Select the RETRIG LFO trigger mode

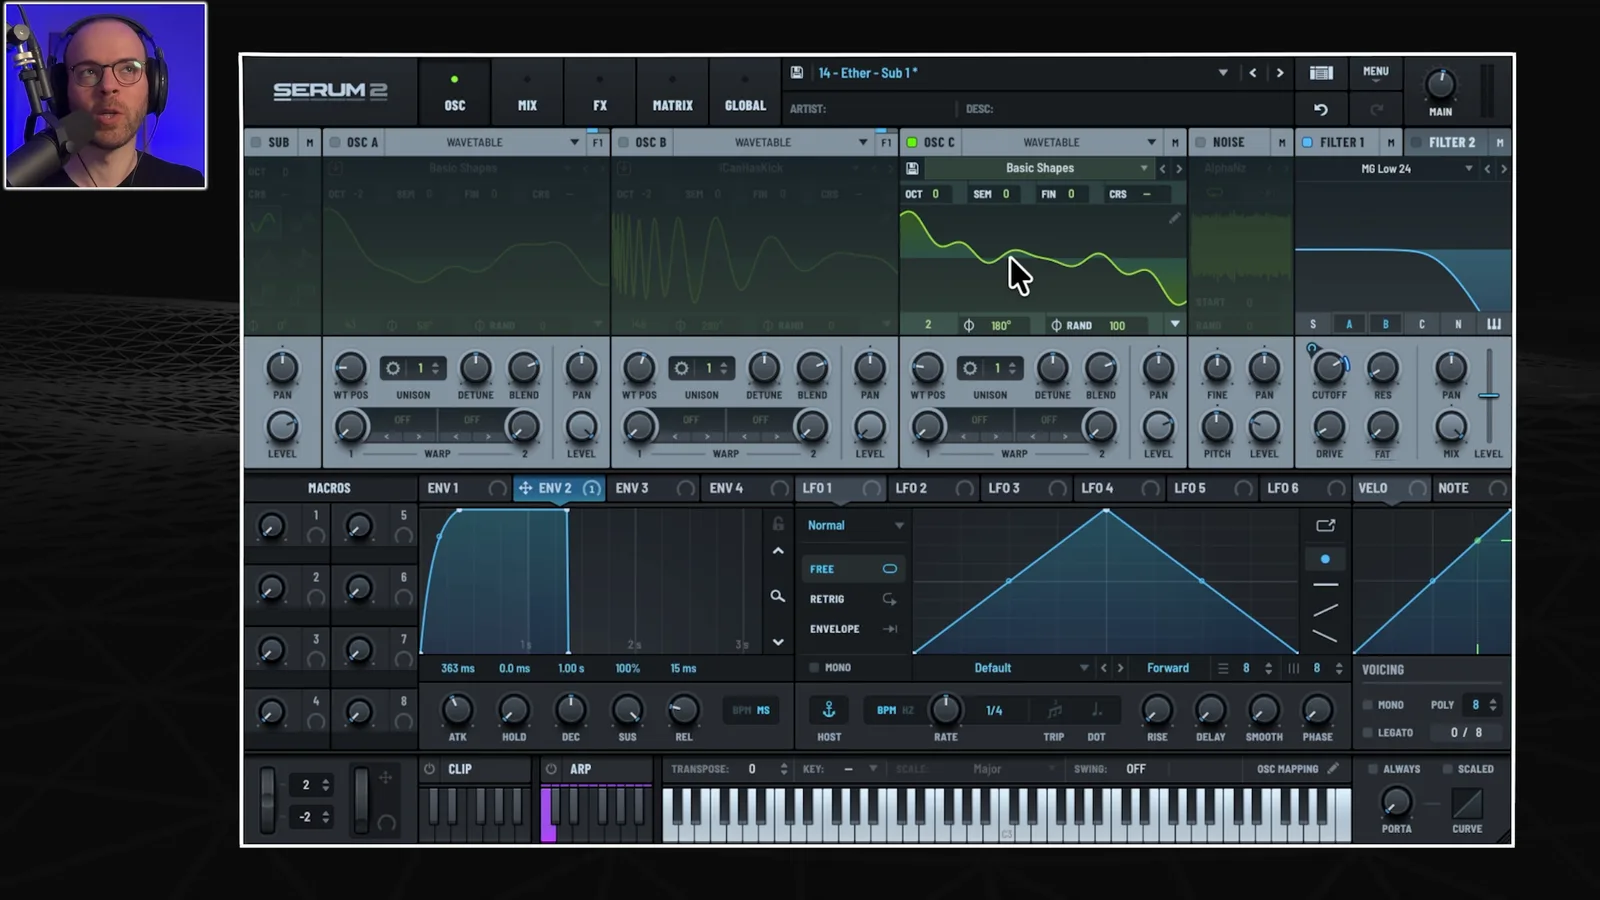pos(853,599)
